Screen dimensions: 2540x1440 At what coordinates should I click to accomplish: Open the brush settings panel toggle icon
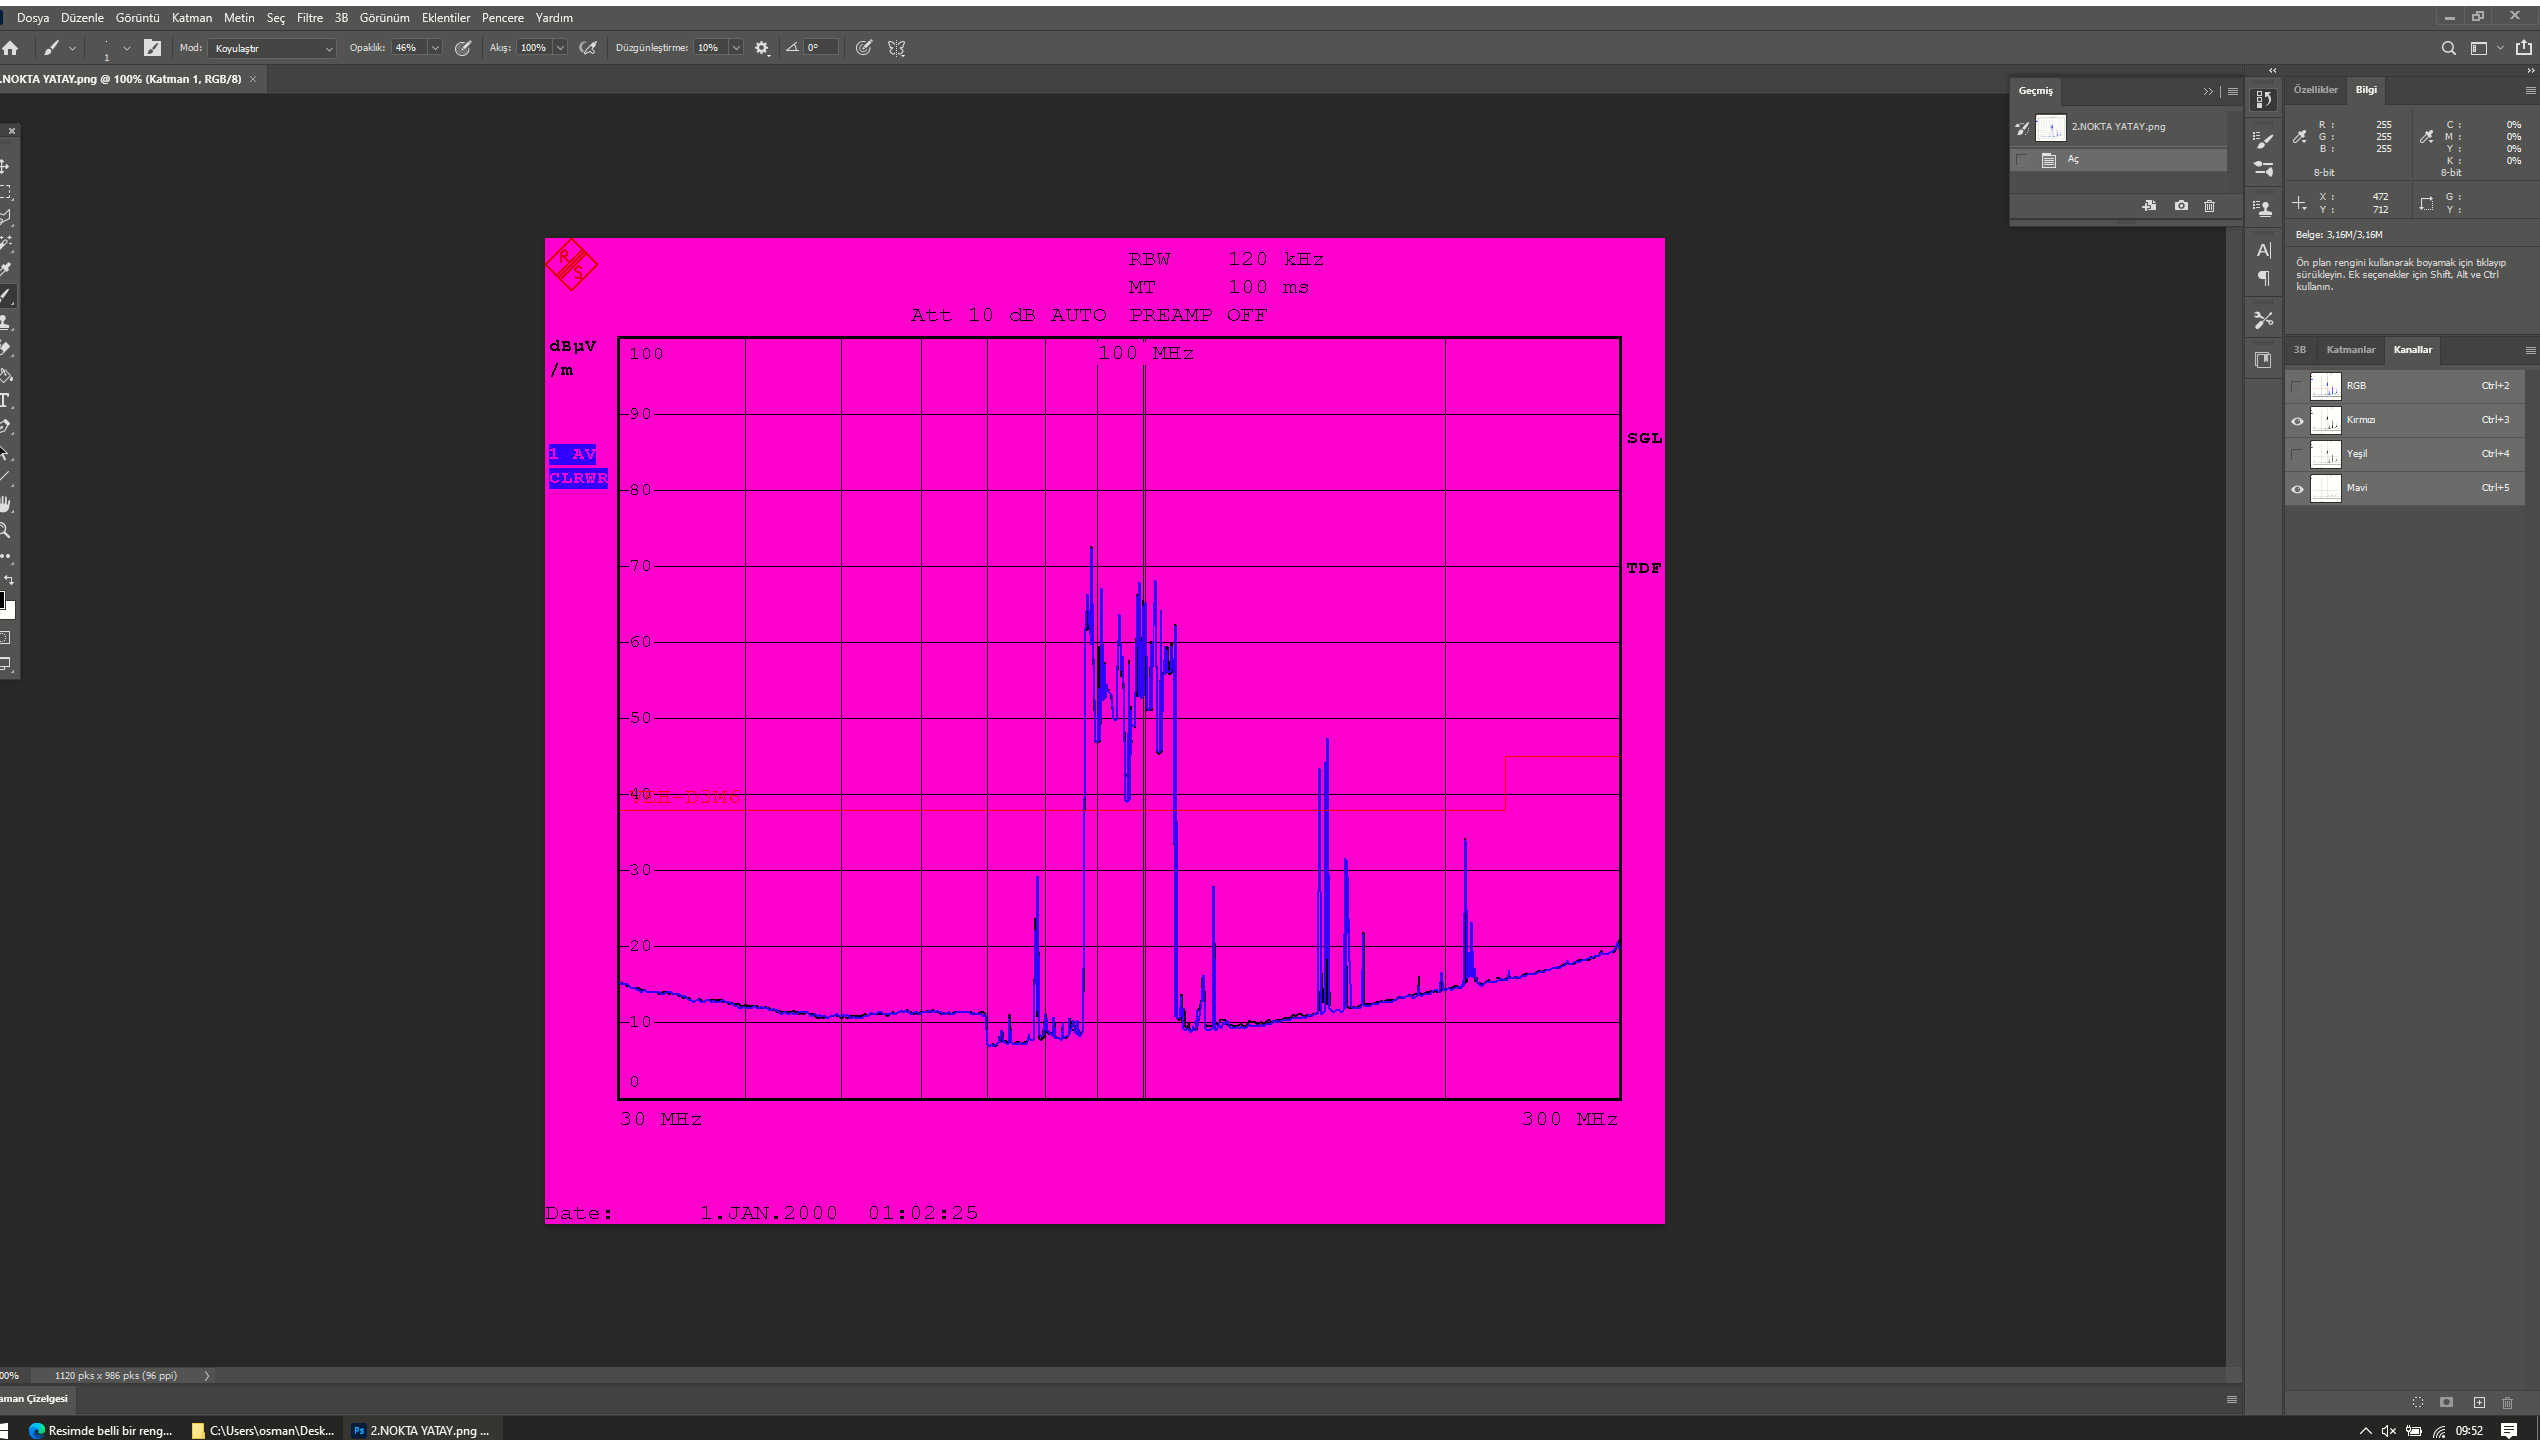pyautogui.click(x=152, y=48)
